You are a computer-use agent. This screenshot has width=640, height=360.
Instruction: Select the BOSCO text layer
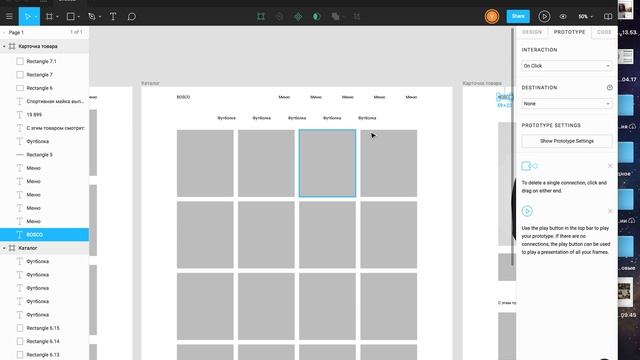(44, 235)
